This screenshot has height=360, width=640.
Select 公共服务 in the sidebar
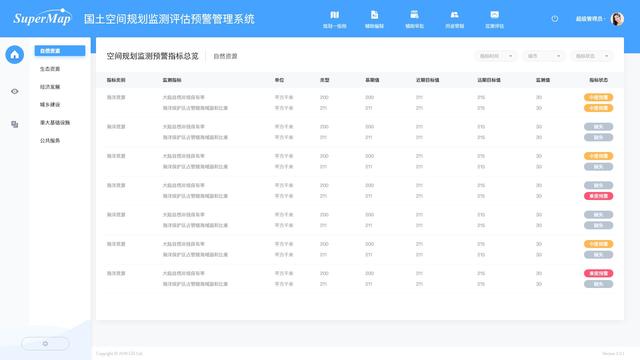coord(50,140)
